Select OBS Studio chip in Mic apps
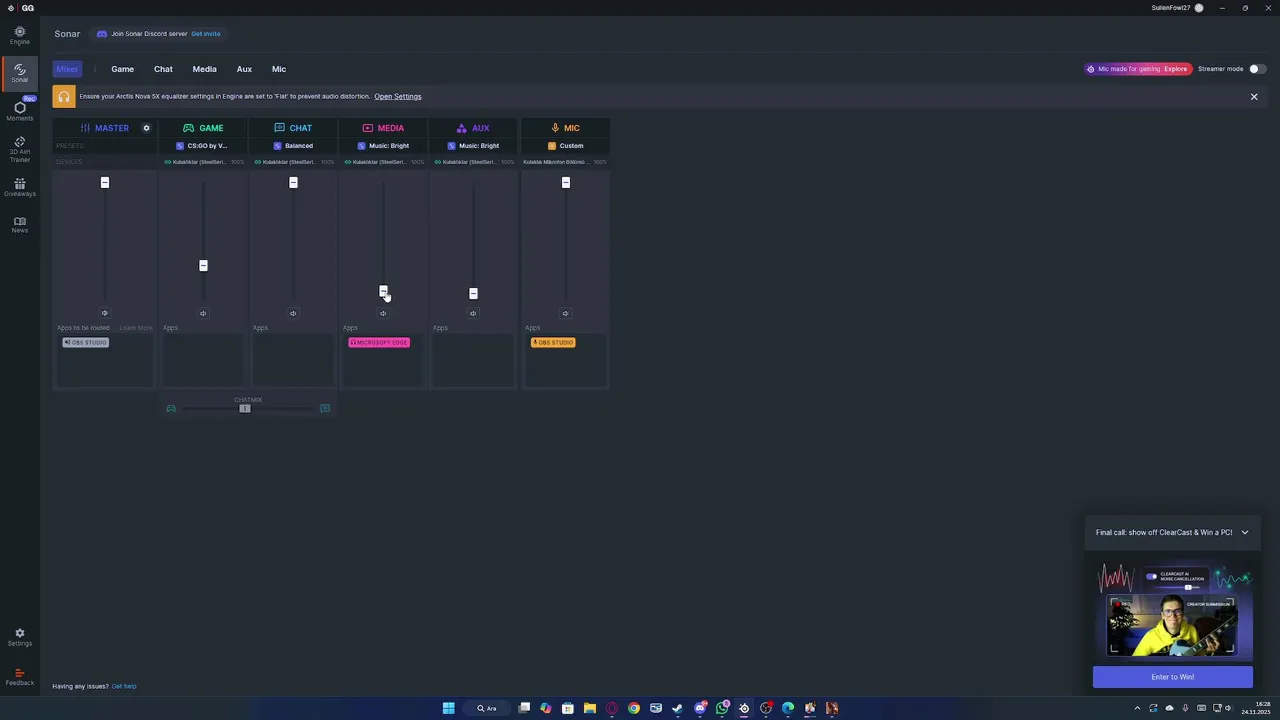This screenshot has width=1280, height=720. pos(553,342)
